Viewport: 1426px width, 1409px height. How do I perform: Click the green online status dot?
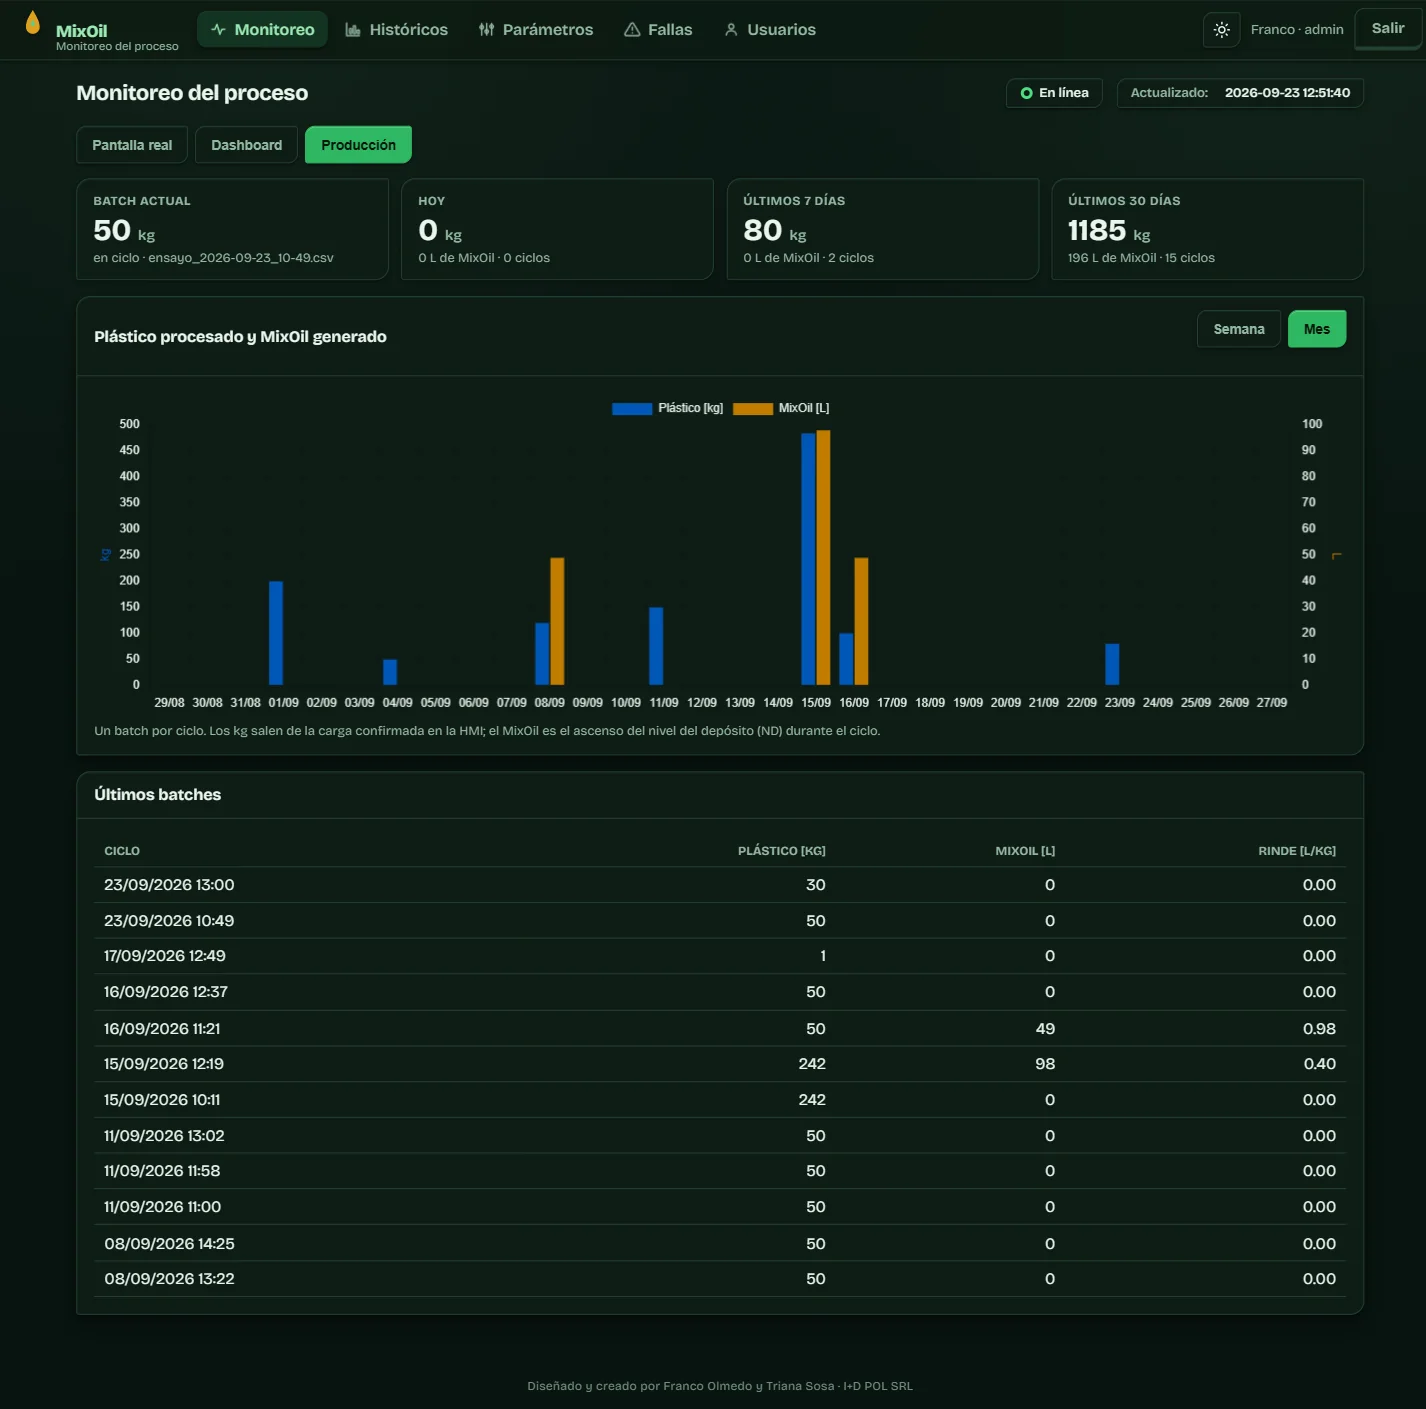(1026, 93)
